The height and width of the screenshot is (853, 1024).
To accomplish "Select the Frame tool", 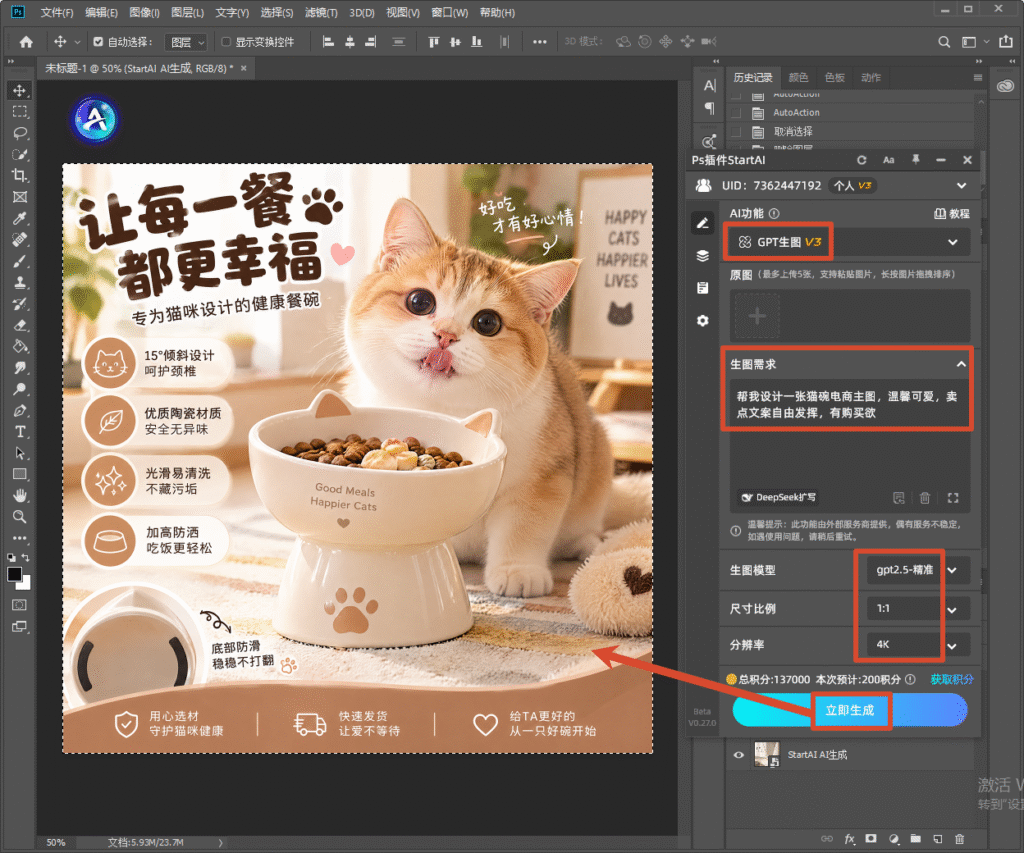I will (20, 197).
